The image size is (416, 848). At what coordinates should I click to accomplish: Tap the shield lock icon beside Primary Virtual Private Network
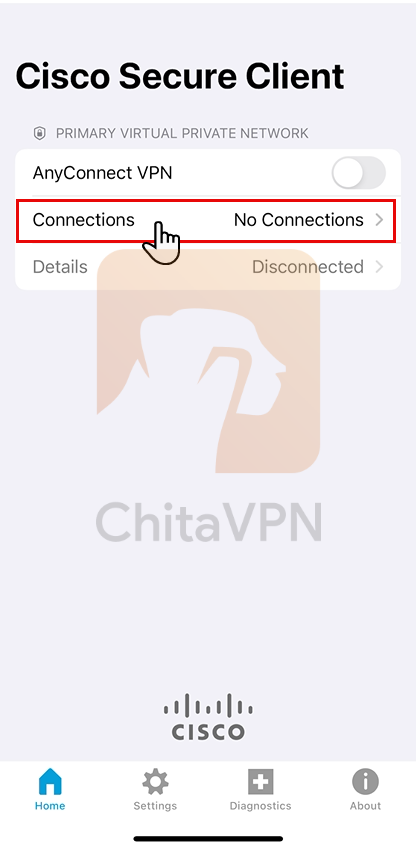coord(39,133)
